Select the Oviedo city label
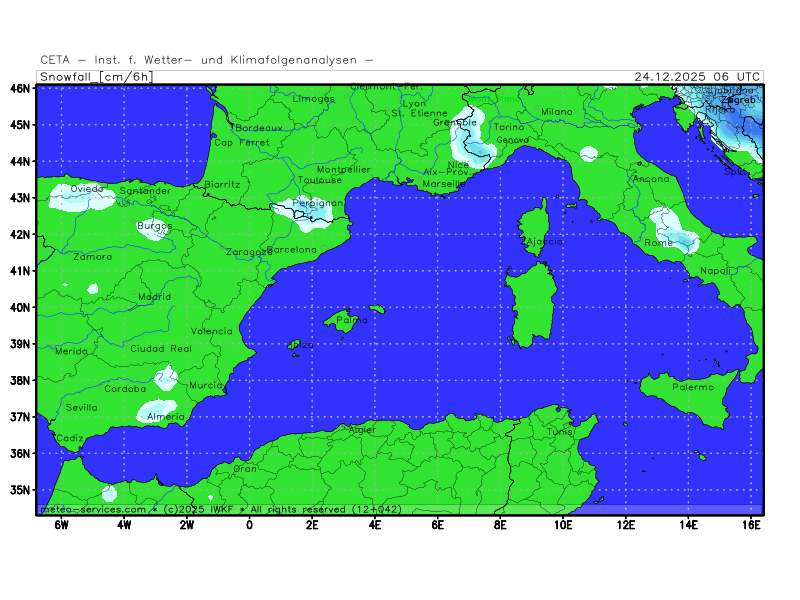 [86, 189]
